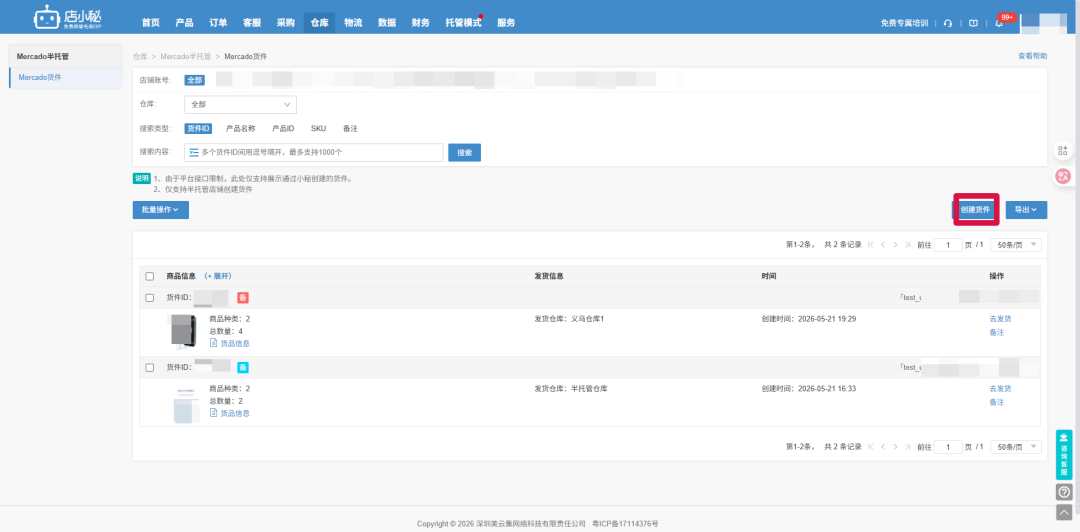Select 产品ID search type
Viewport: 1080px width, 532px height.
[283, 128]
